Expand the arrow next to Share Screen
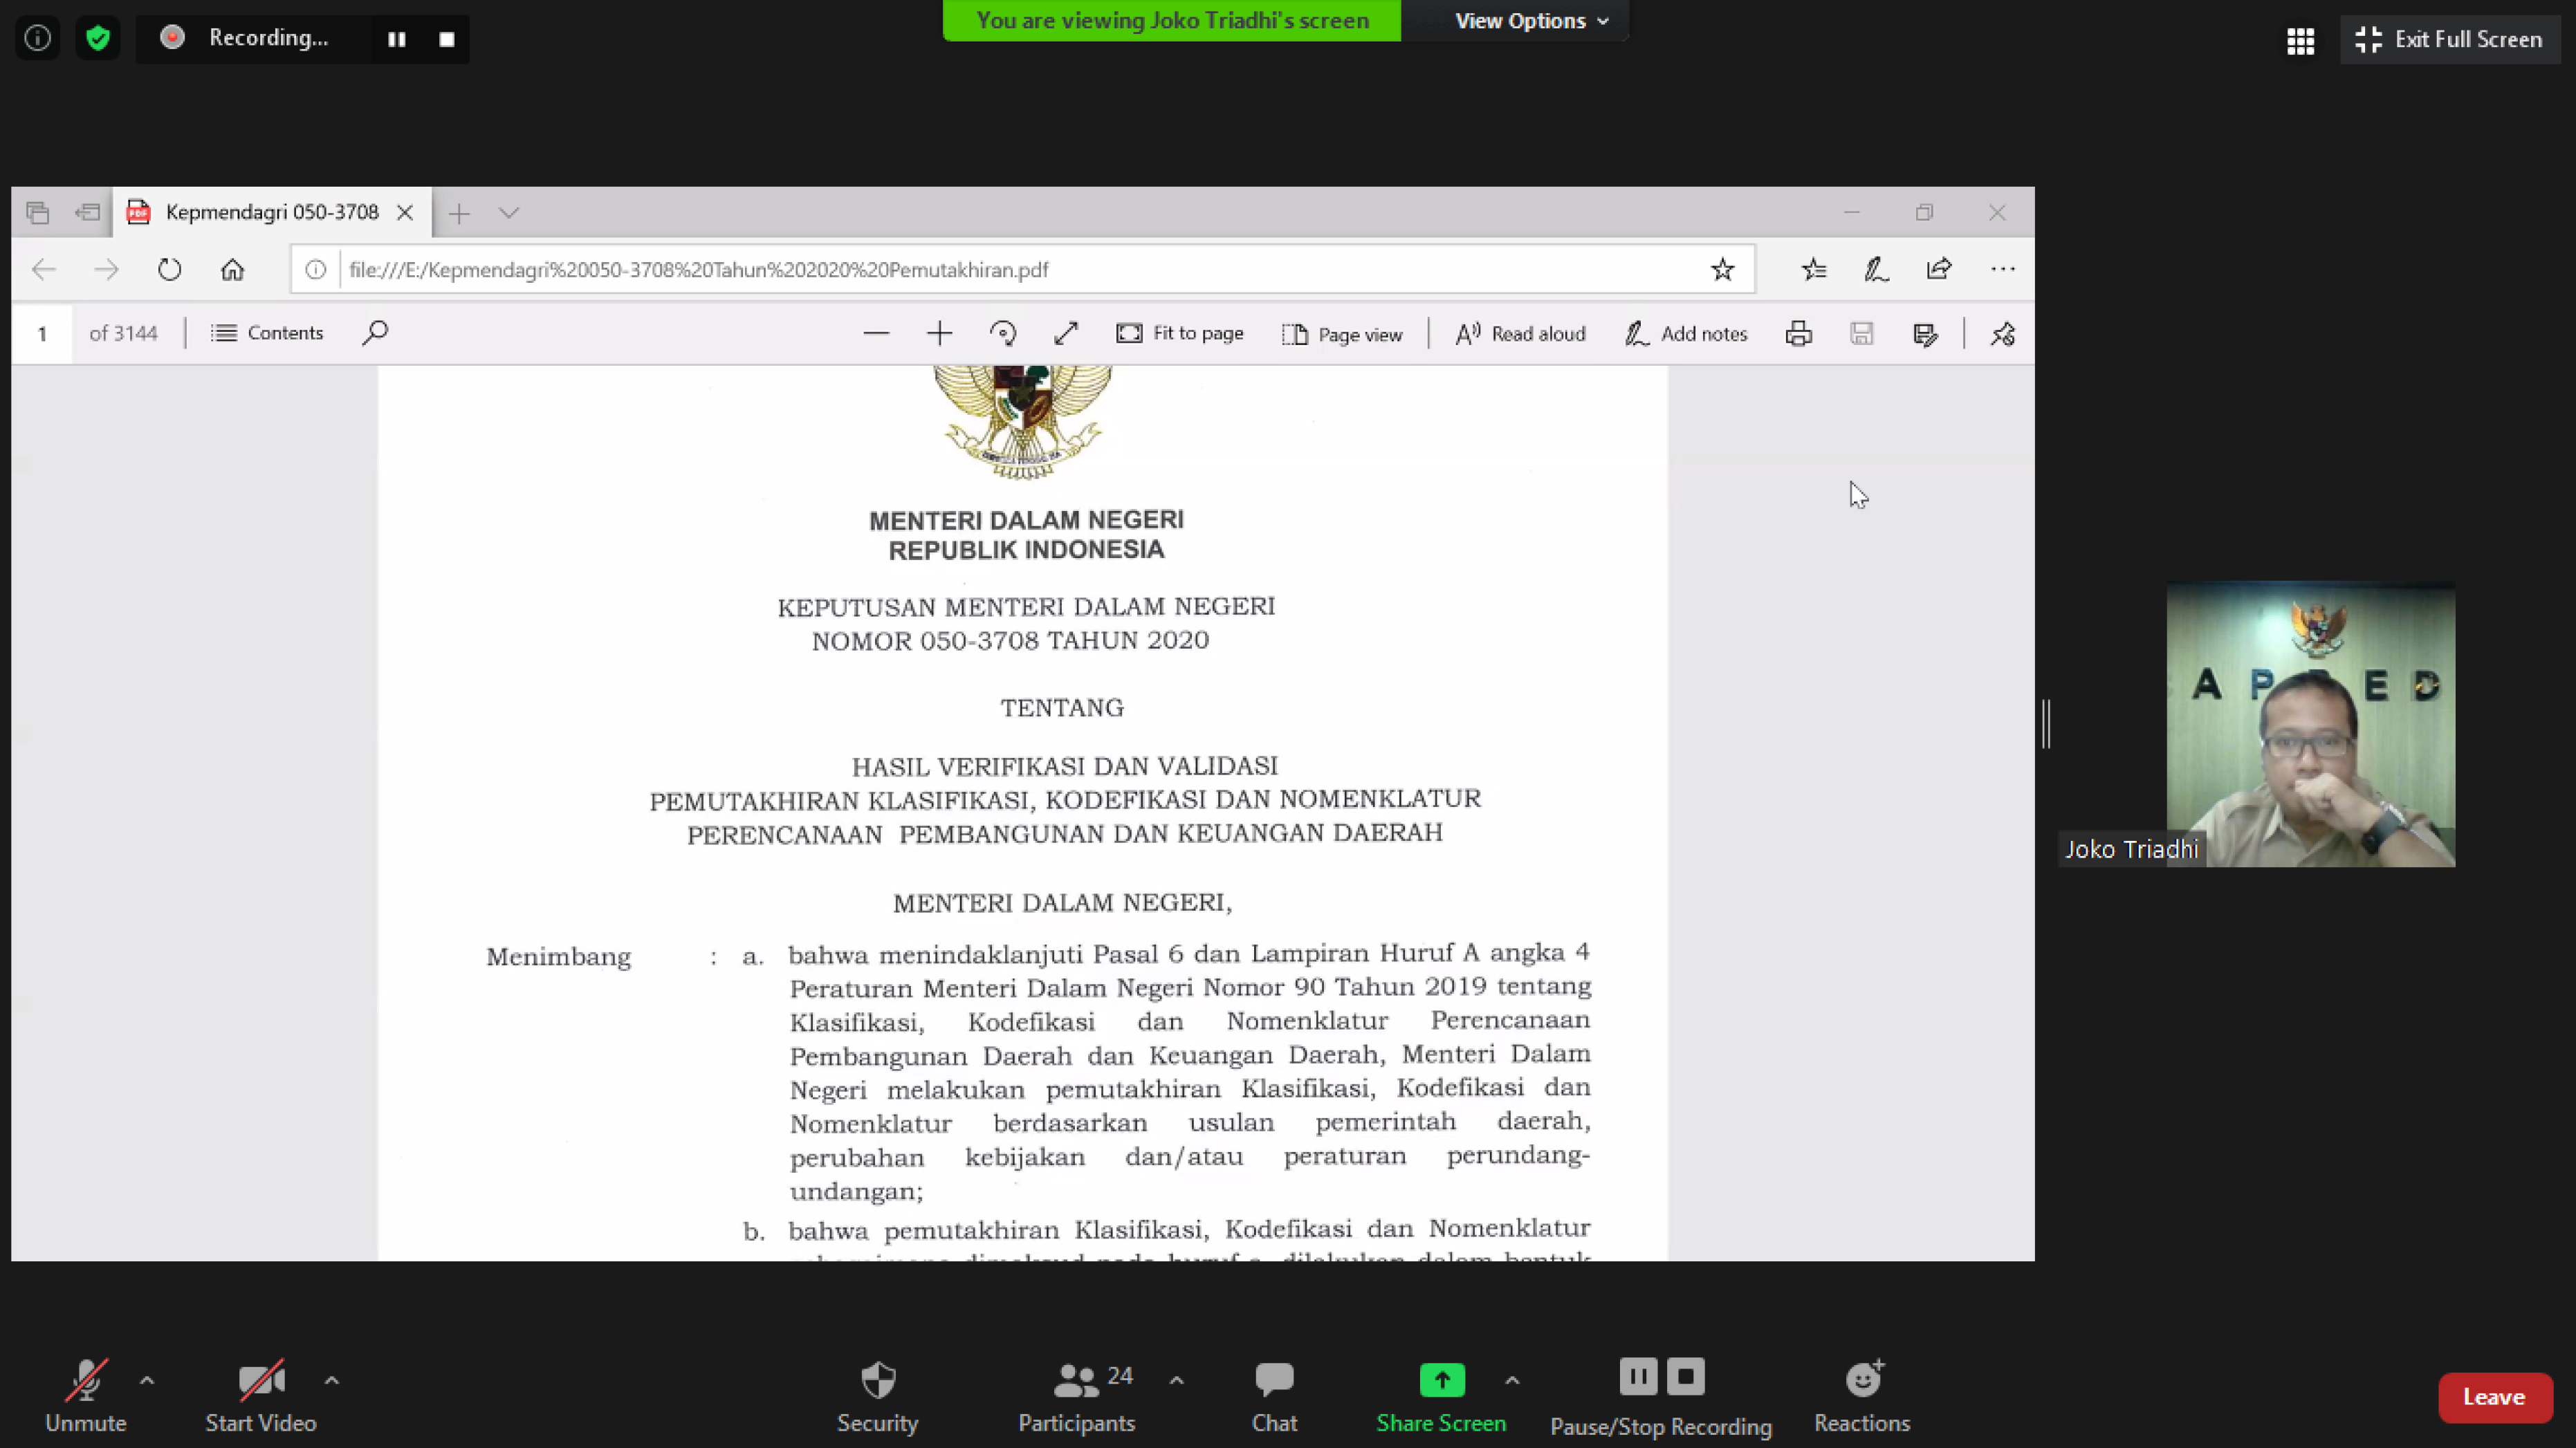Viewport: 2576px width, 1448px height. [1512, 1380]
